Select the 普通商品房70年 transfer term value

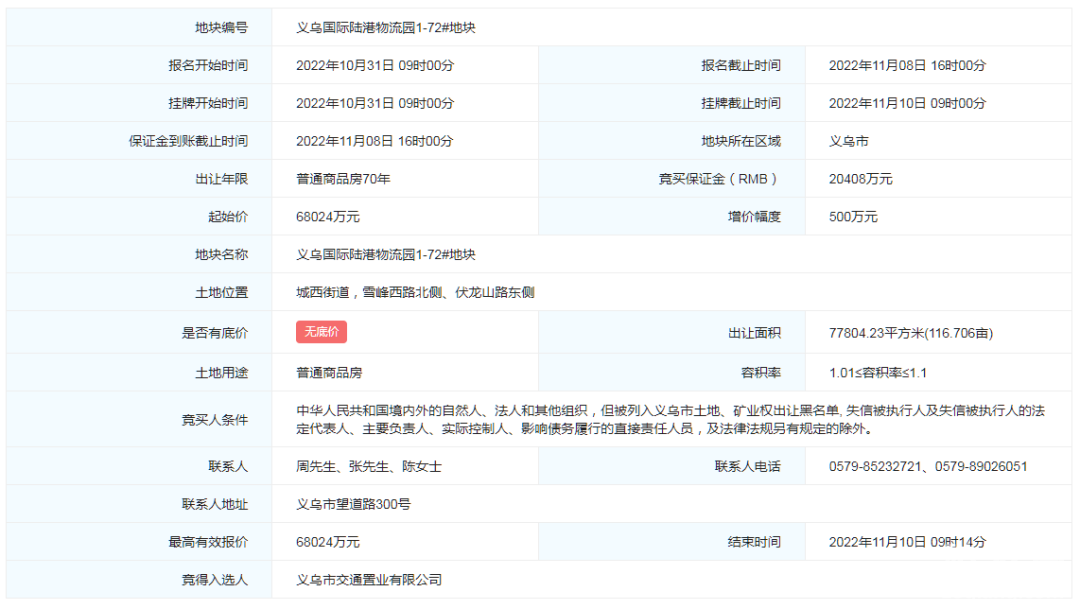click(343, 180)
